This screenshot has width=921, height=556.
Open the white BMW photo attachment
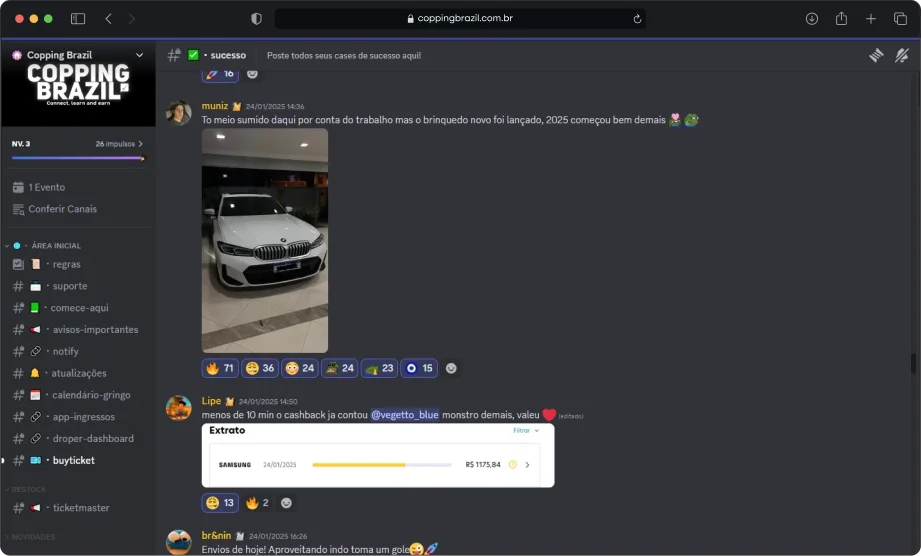coord(264,239)
